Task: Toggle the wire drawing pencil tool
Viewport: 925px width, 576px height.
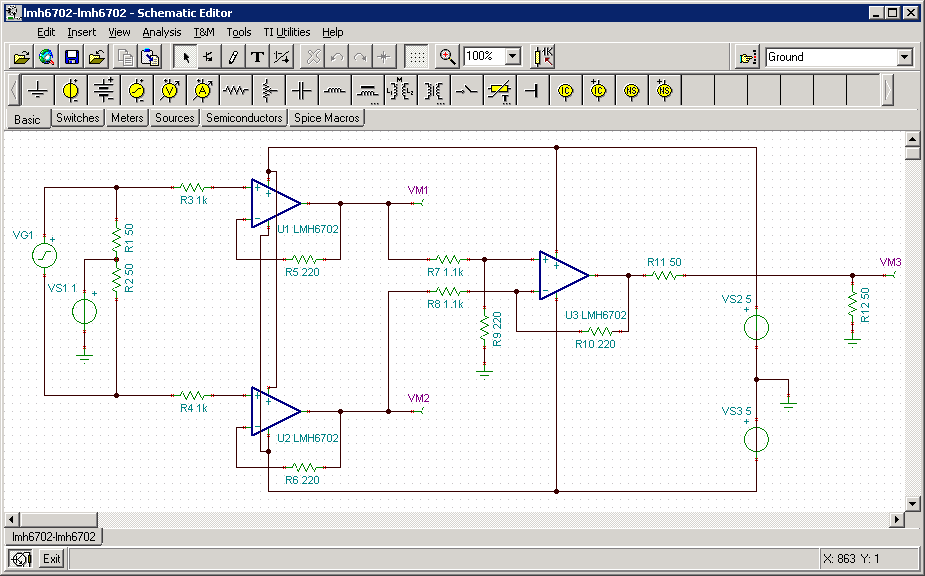Action: click(233, 57)
